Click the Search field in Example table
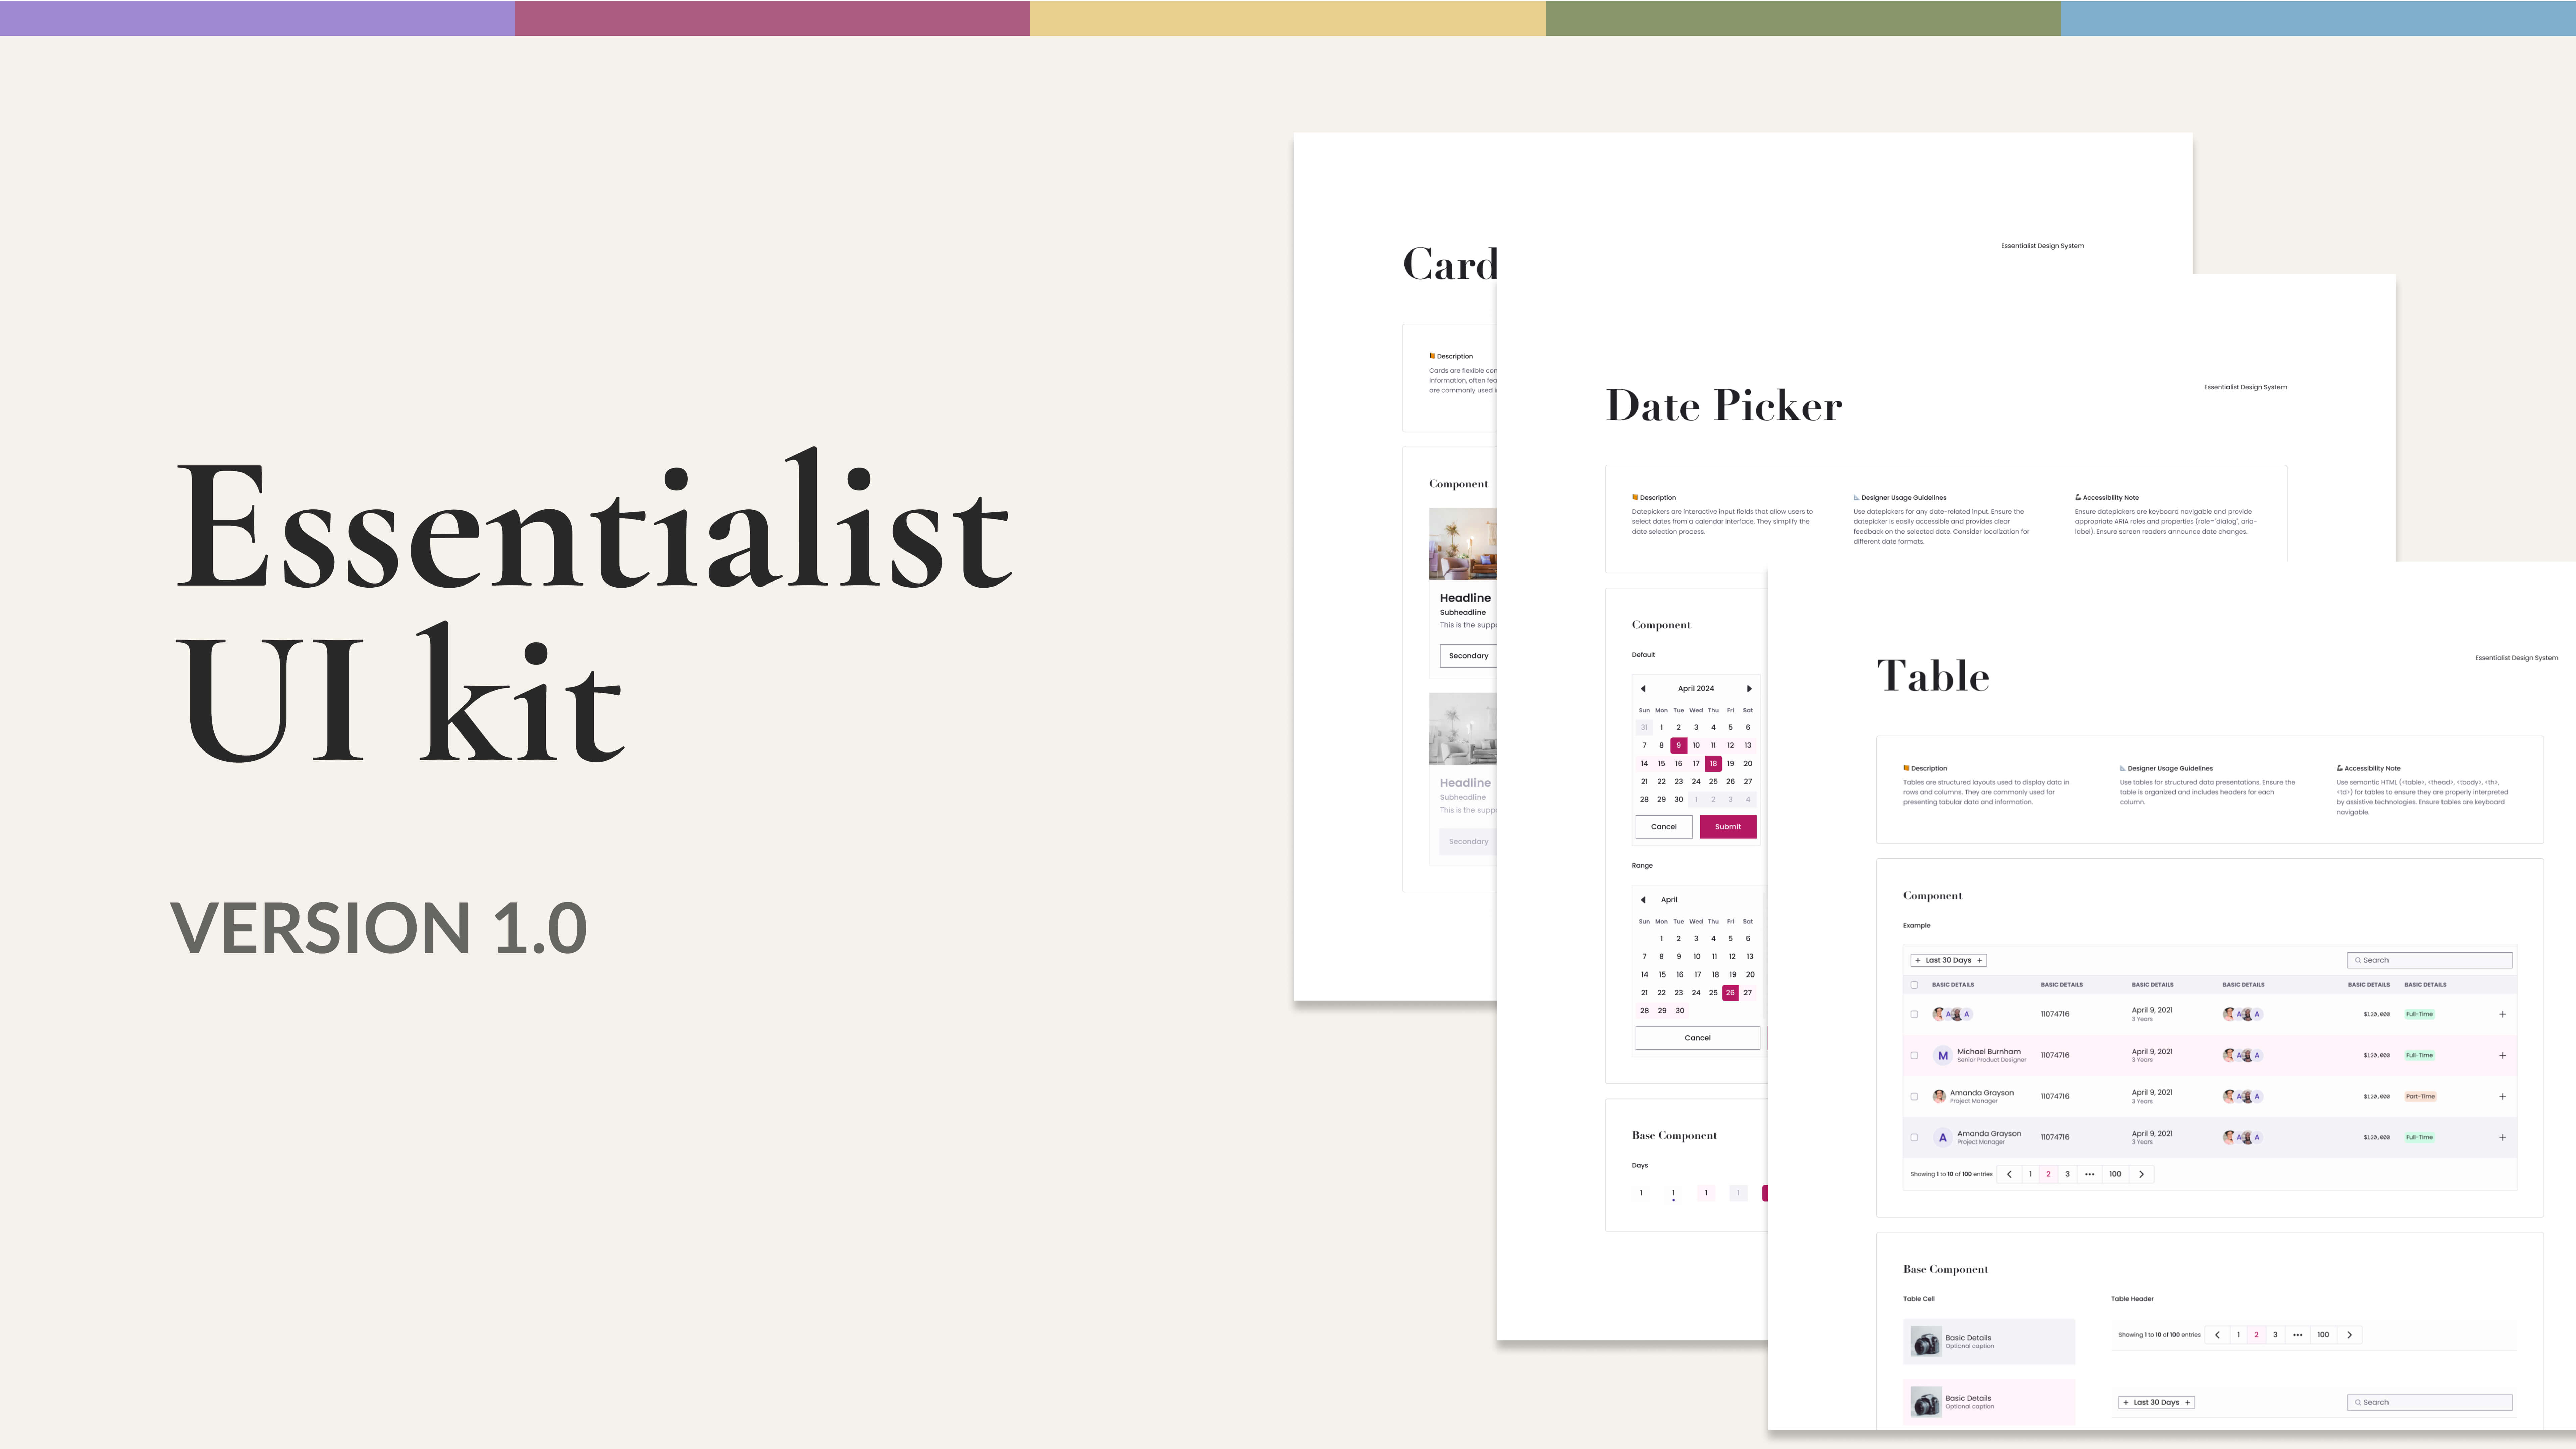The width and height of the screenshot is (2576, 1449). (x=2430, y=960)
